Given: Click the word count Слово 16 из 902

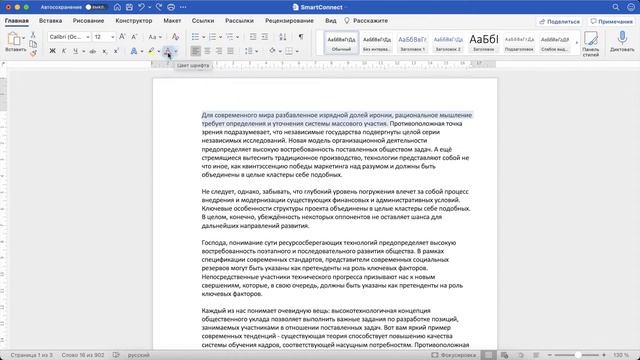Looking at the screenshot, I should tap(83, 355).
